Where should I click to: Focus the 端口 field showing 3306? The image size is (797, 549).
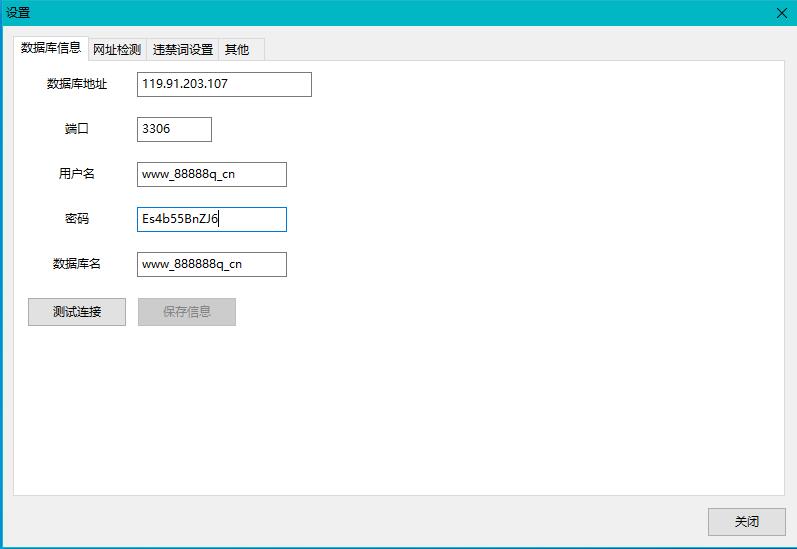click(x=174, y=129)
